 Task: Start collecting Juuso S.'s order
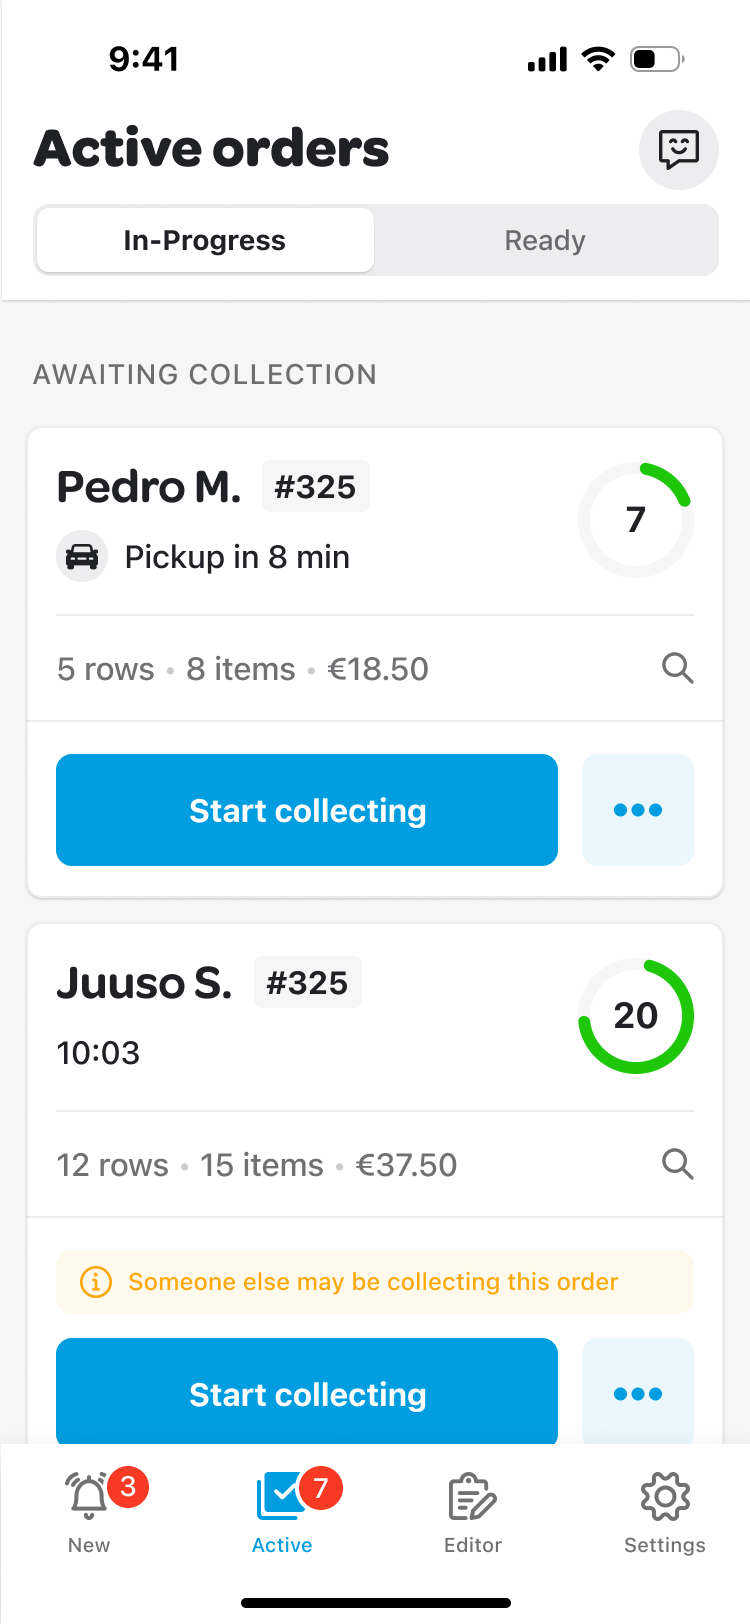click(x=307, y=1393)
